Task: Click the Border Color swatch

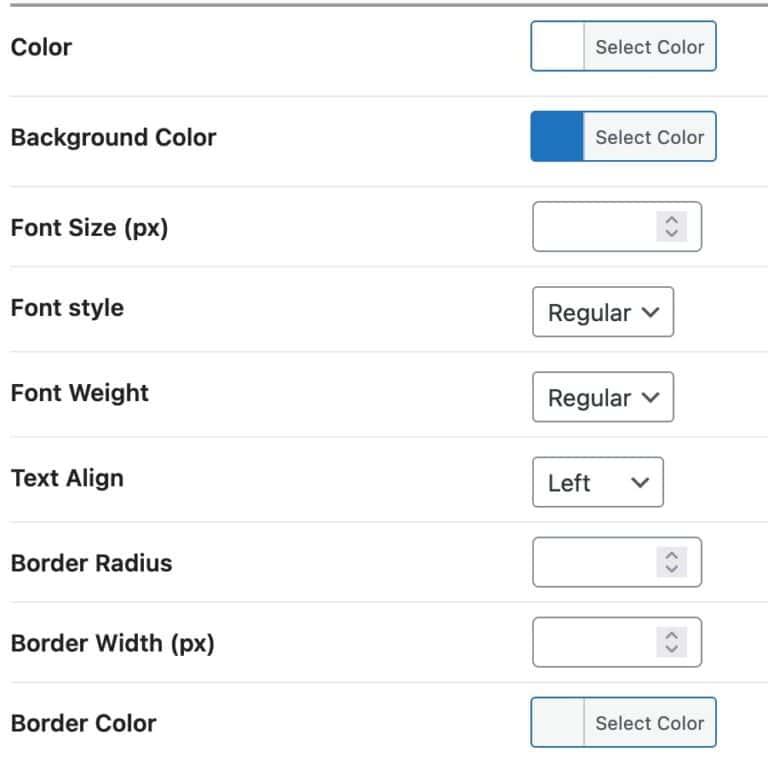Action: pyautogui.click(x=557, y=723)
